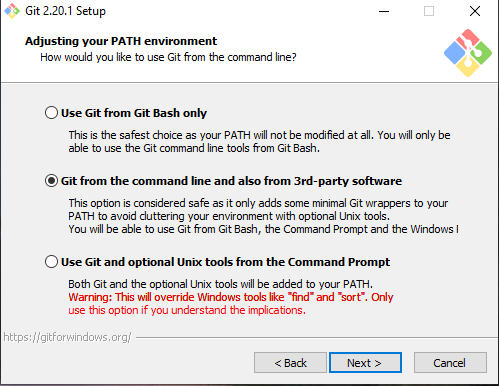
Task: Click the red warning text about find and sort
Action: click(231, 304)
